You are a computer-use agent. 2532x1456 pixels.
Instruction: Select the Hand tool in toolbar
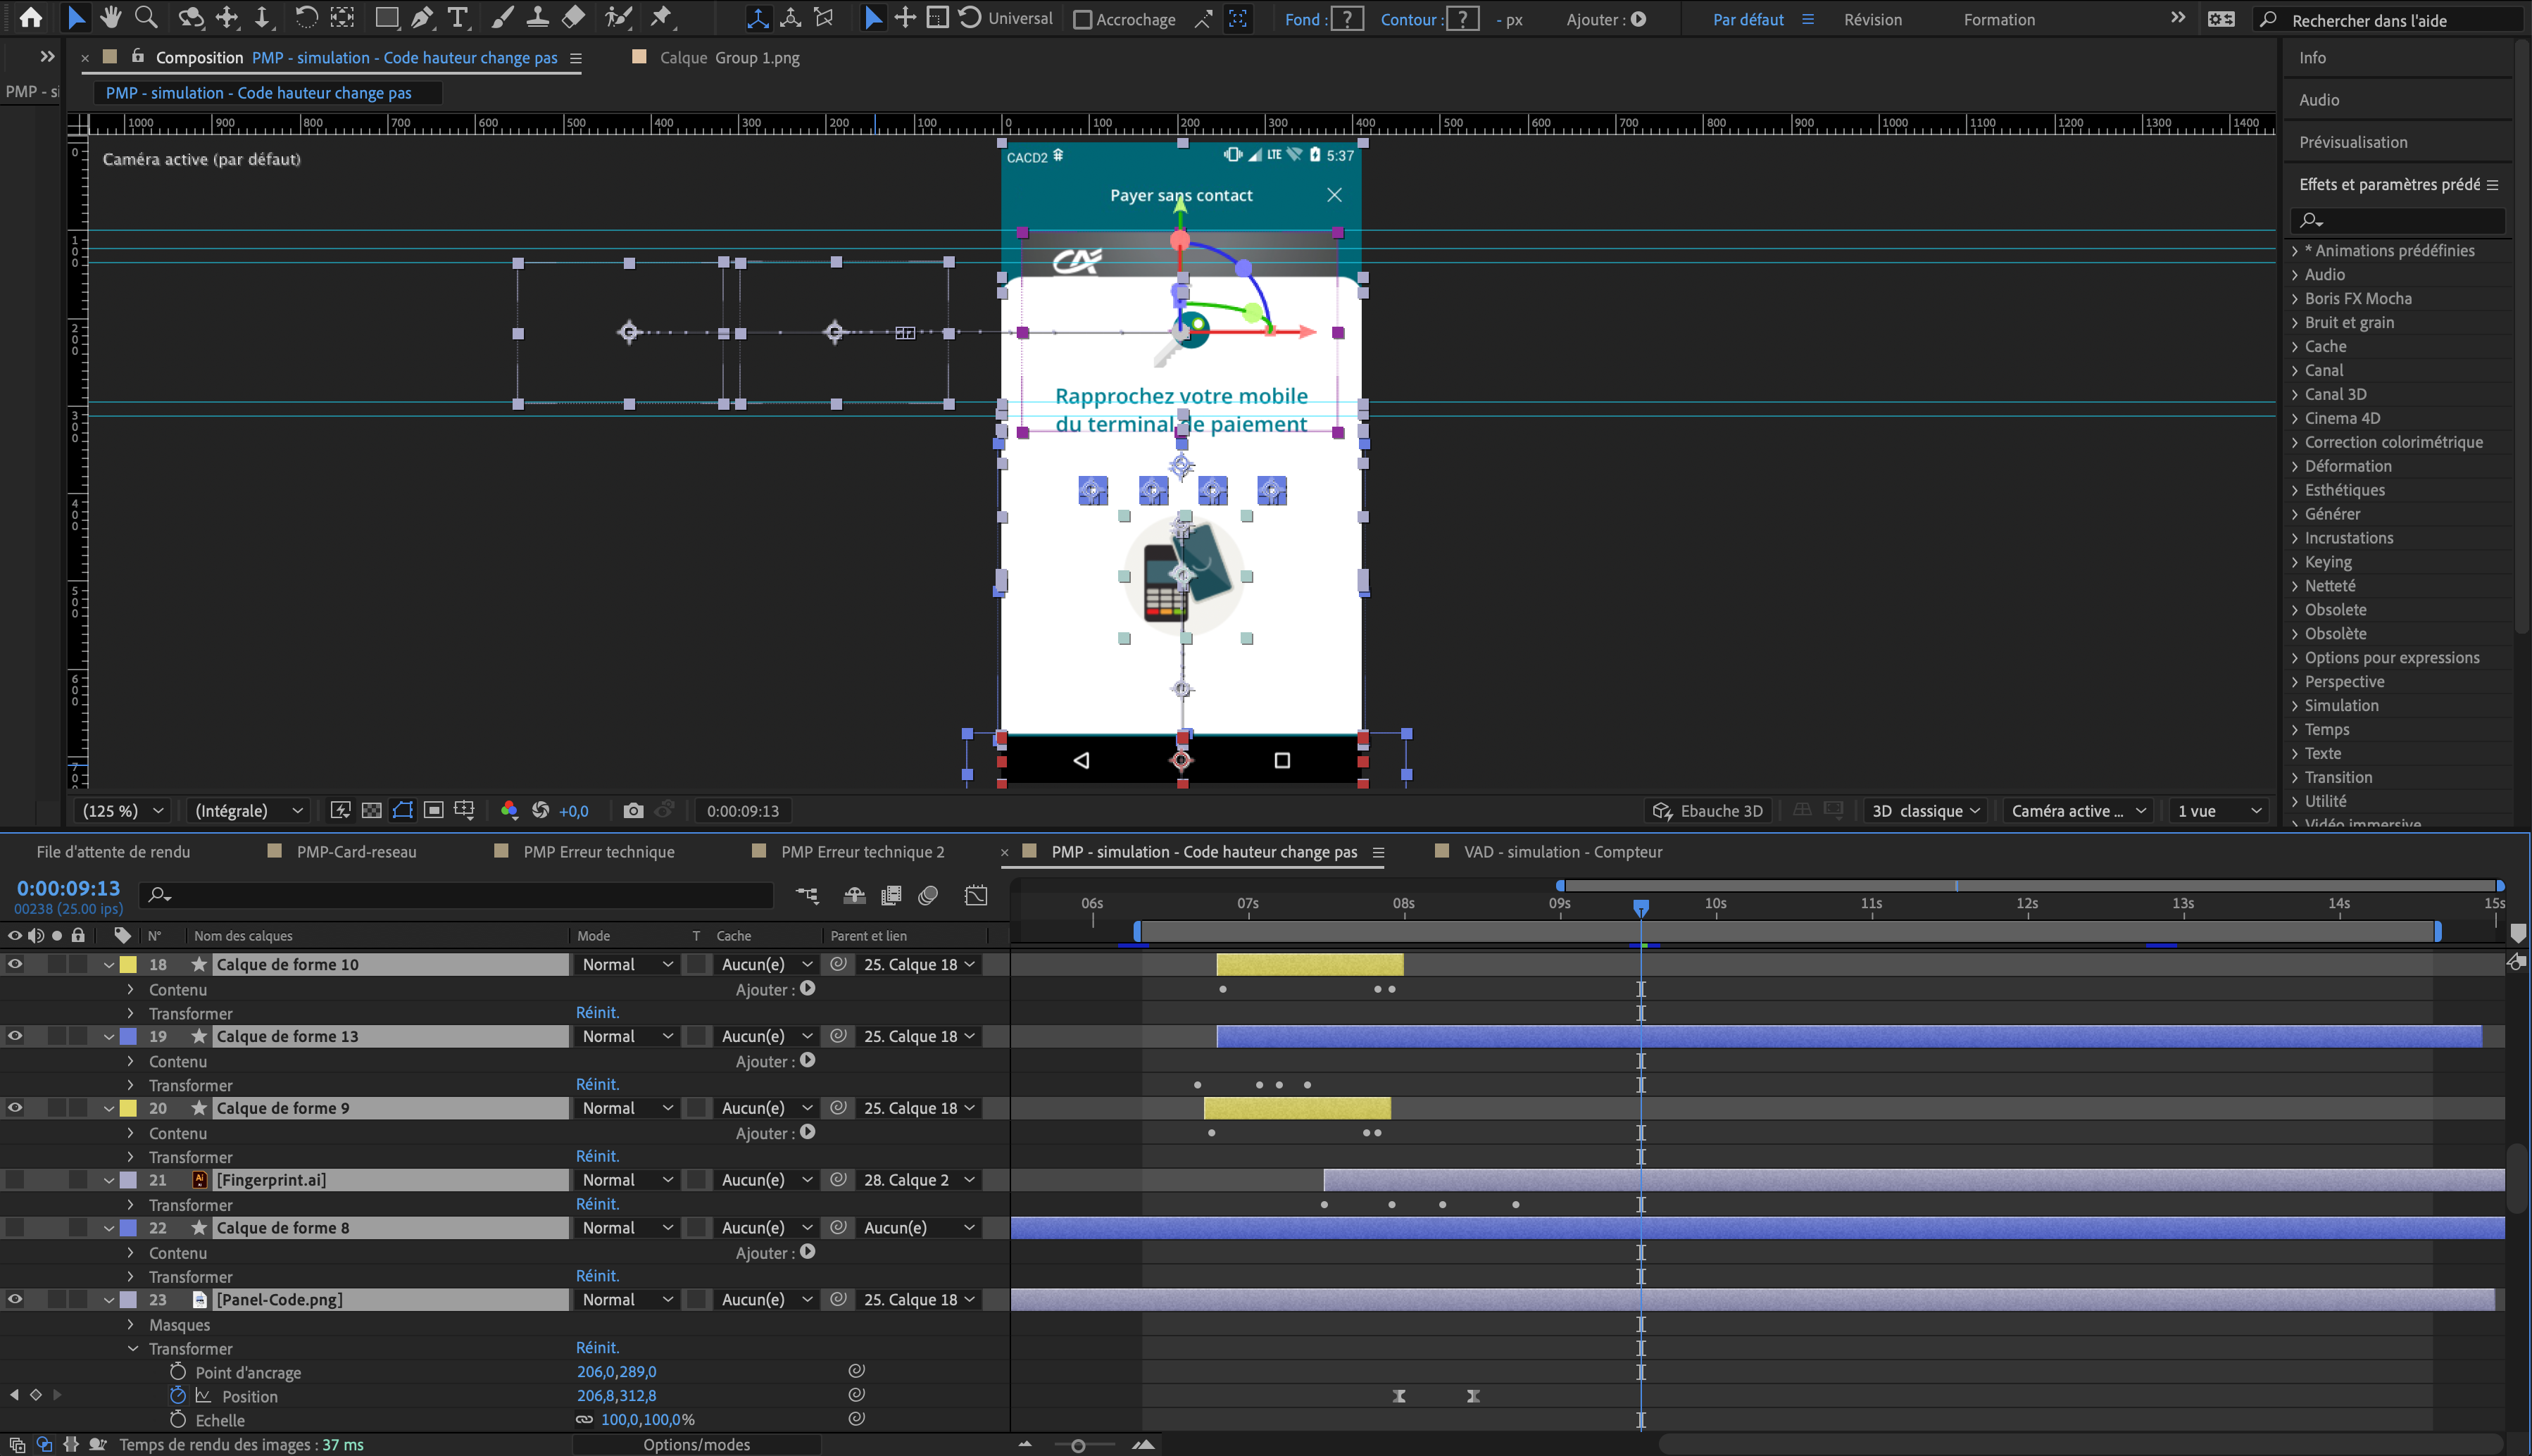[x=110, y=17]
